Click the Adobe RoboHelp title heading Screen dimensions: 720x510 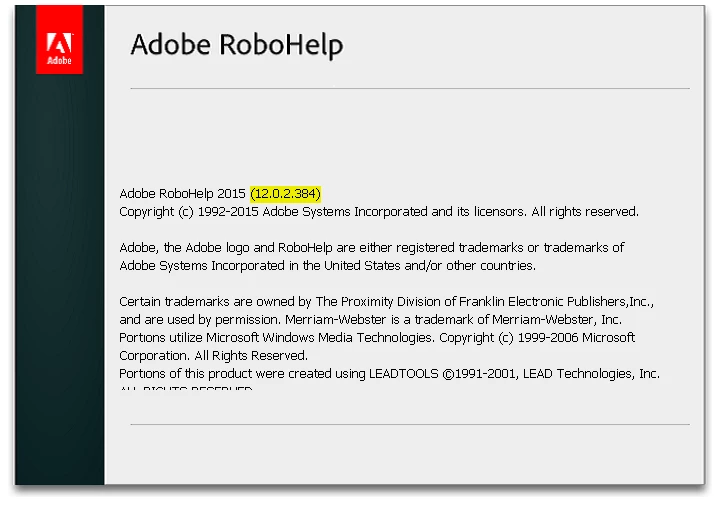[236, 45]
